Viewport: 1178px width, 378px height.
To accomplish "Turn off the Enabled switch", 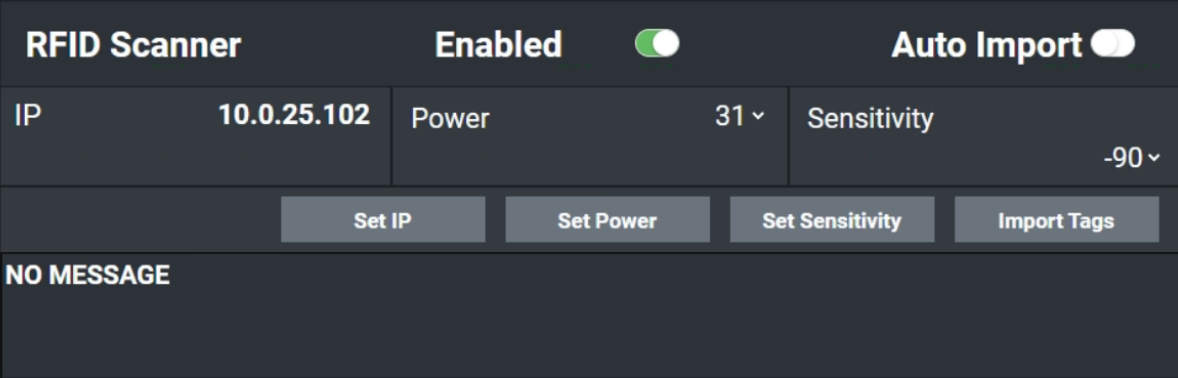I will [x=657, y=44].
